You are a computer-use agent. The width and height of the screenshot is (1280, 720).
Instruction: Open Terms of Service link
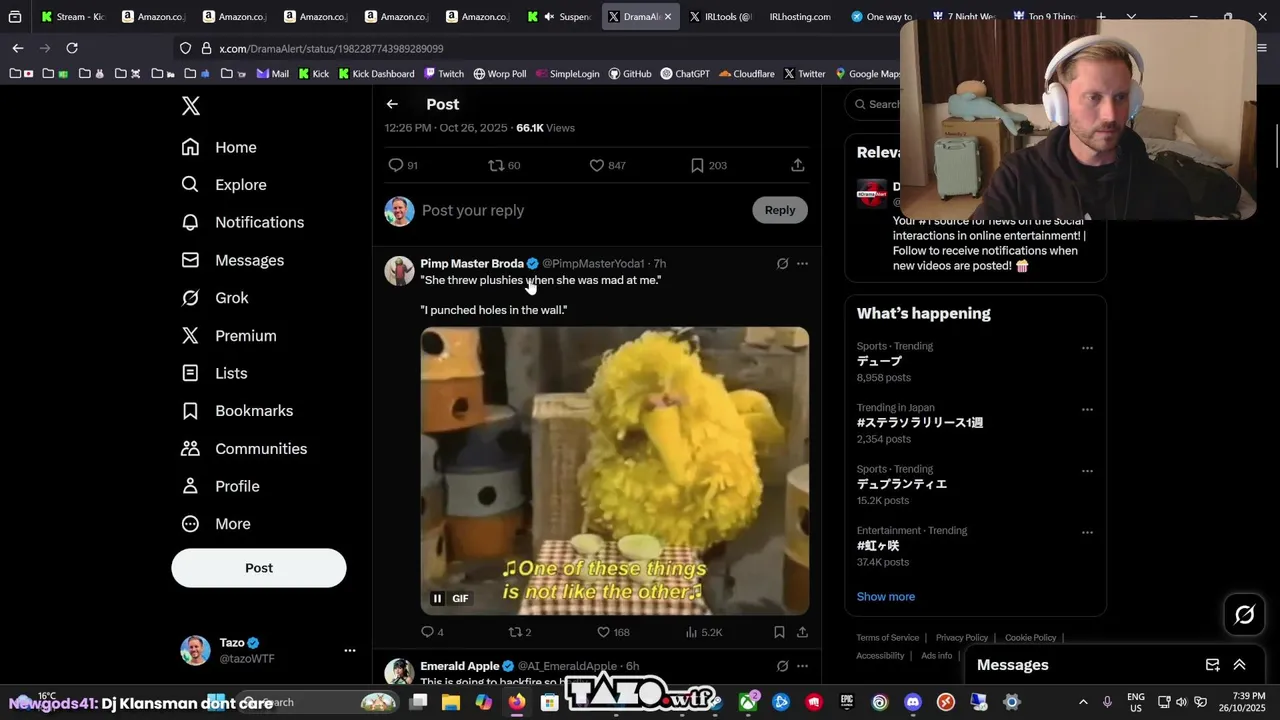pyautogui.click(x=887, y=638)
